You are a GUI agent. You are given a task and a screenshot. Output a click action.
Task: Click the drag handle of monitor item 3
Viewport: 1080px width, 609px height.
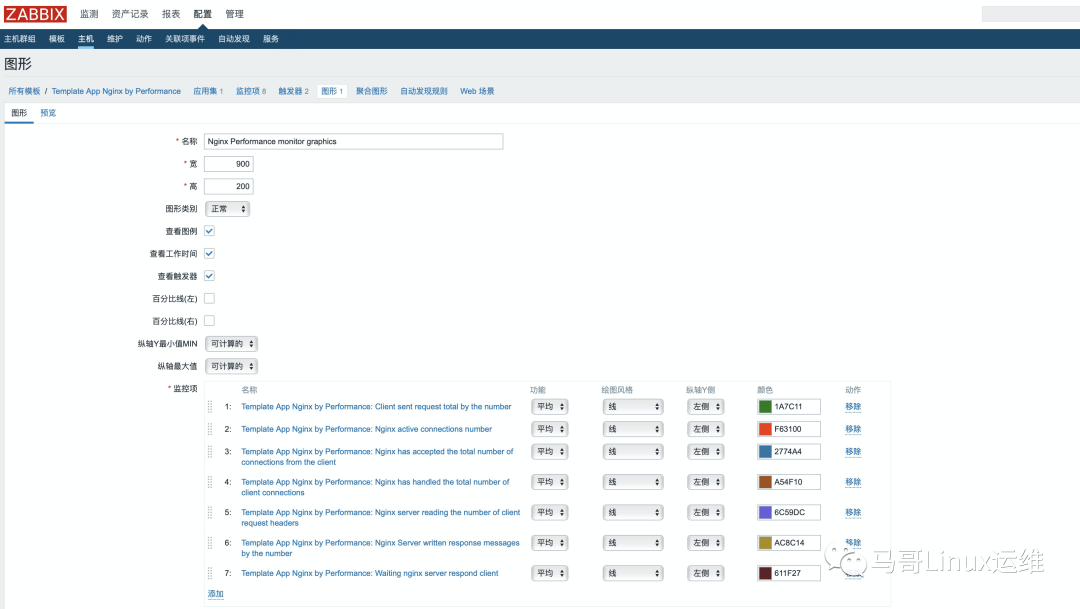click(210, 452)
